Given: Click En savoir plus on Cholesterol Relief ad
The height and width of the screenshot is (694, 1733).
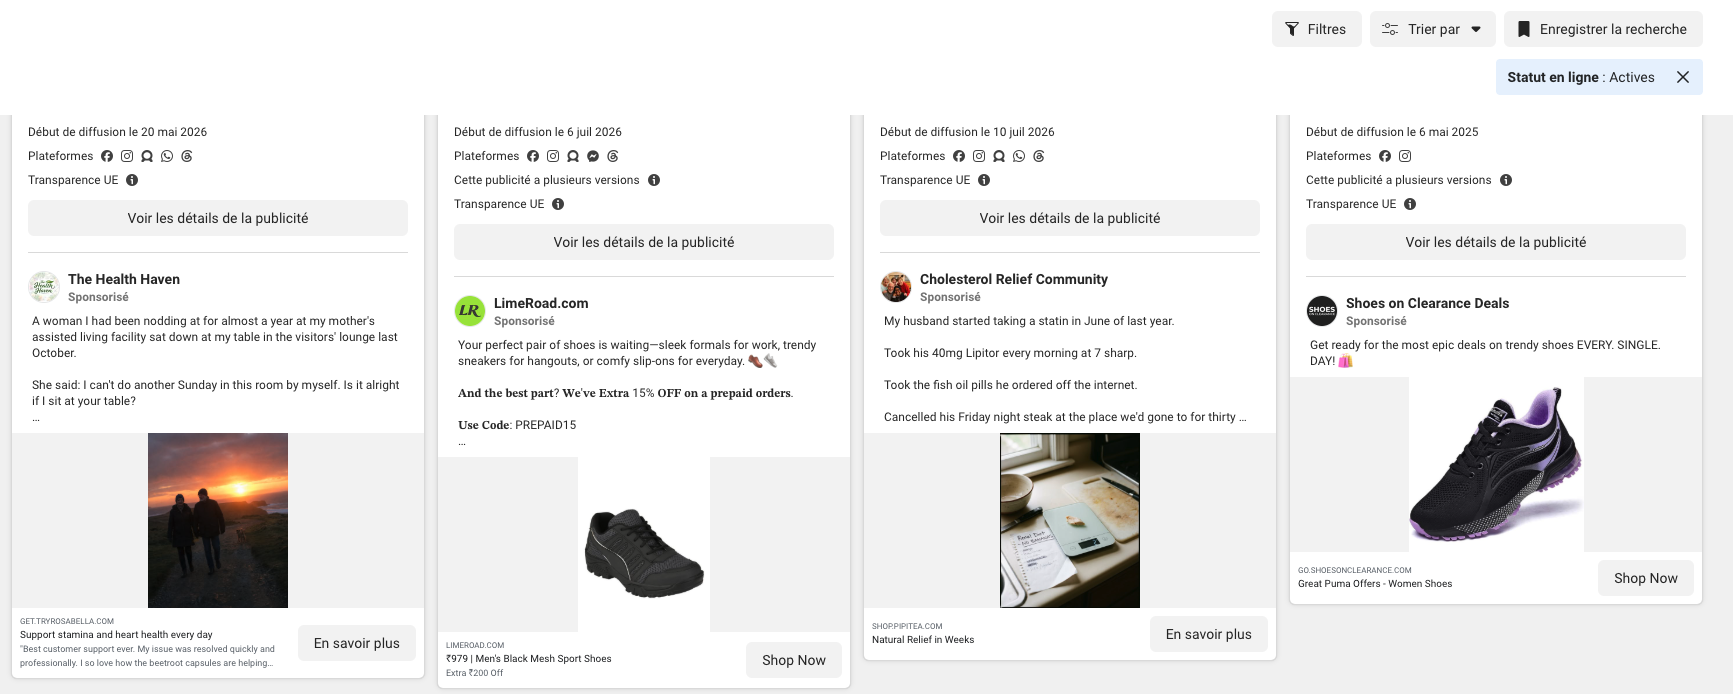Looking at the screenshot, I should pos(1209,634).
